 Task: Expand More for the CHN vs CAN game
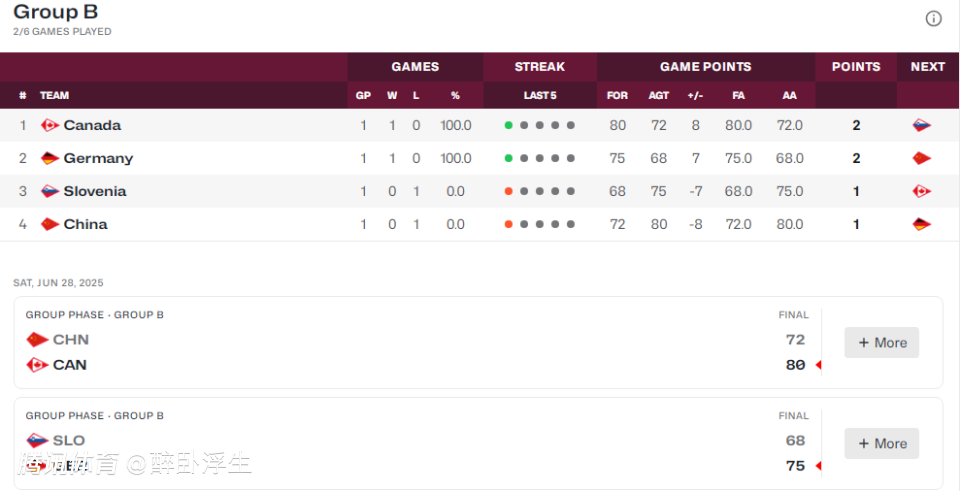[x=882, y=342]
